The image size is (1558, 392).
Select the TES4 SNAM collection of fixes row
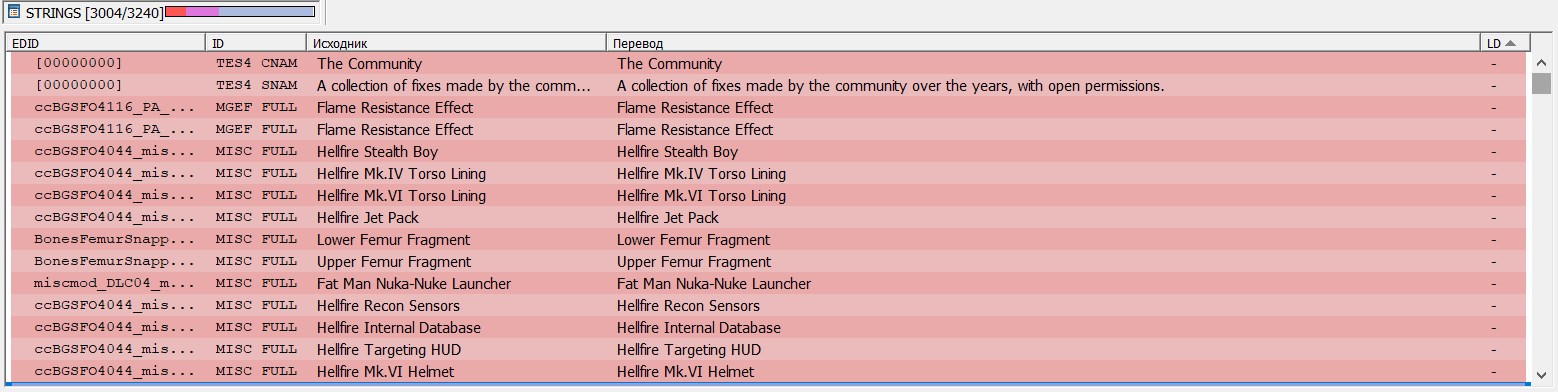point(768,86)
